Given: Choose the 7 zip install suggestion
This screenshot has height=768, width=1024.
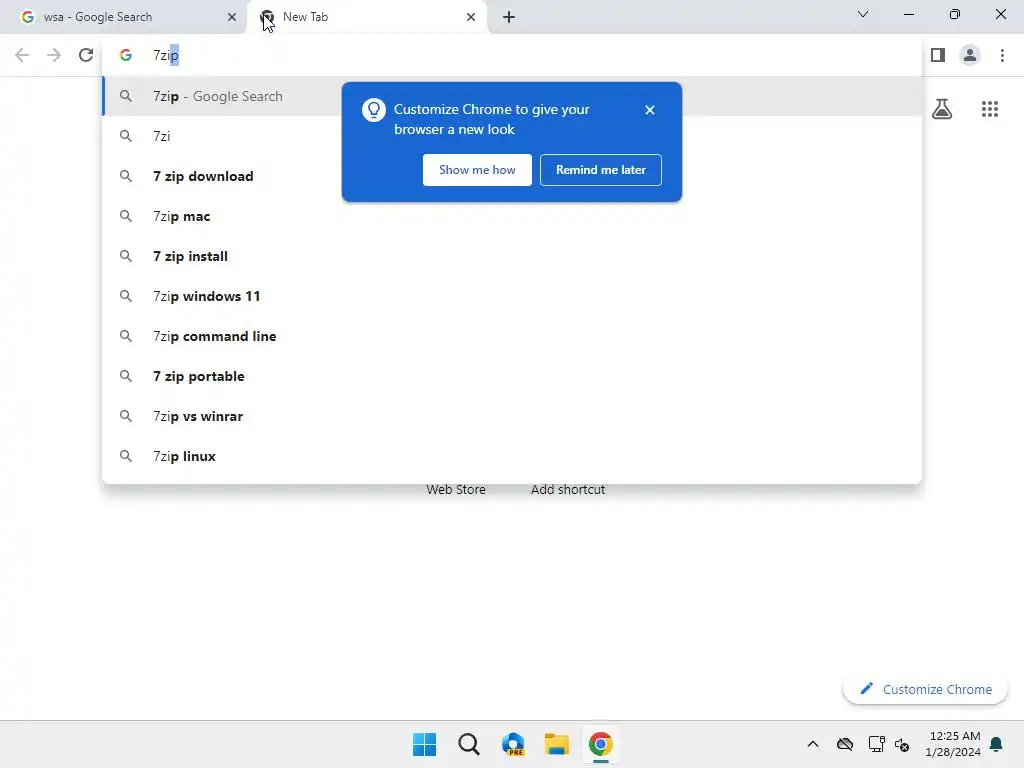Looking at the screenshot, I should (512, 257).
